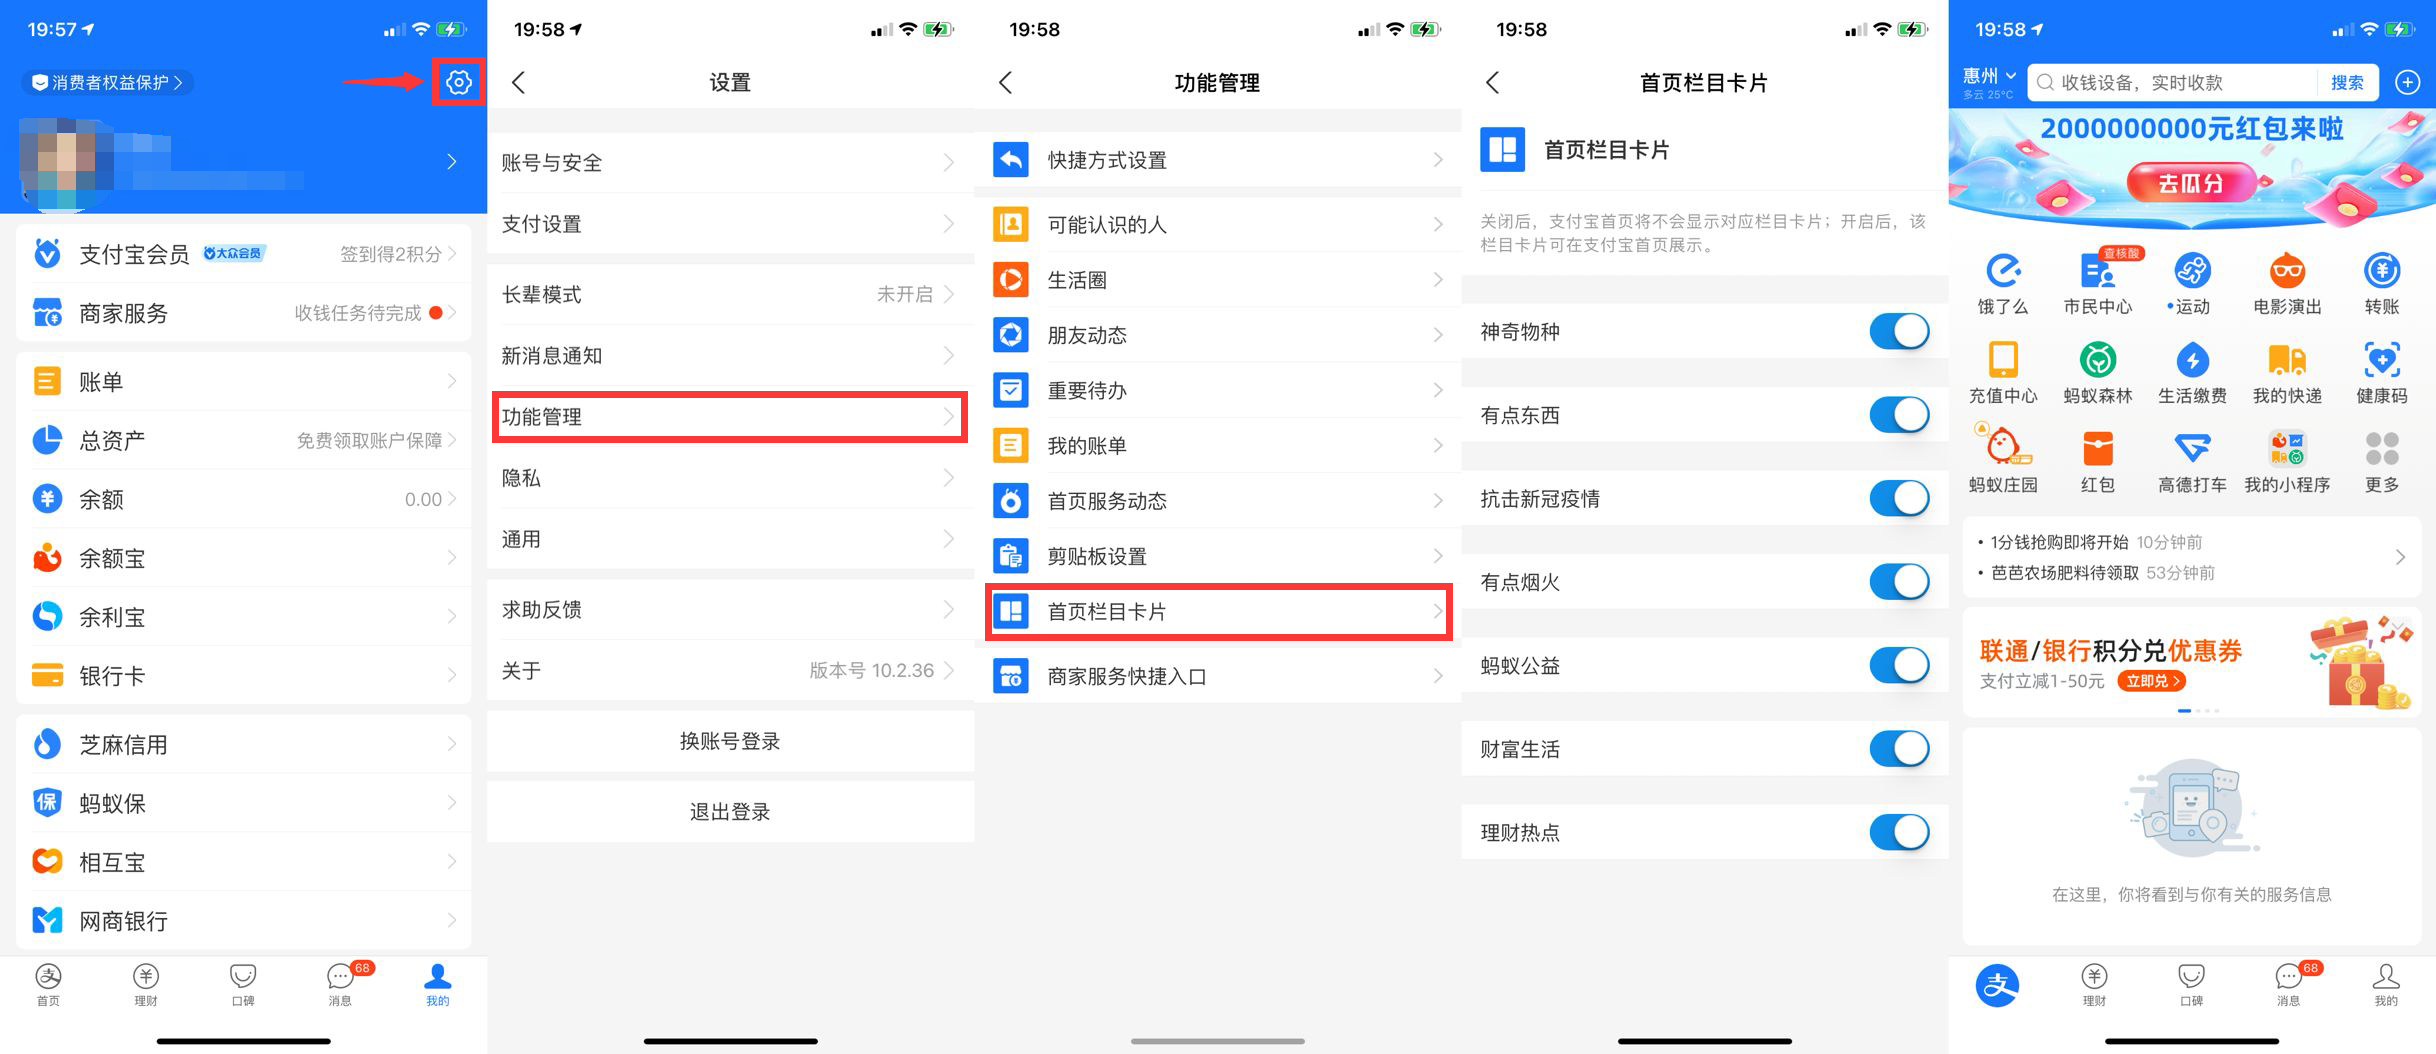2436x1054 pixels.
Task: Tap 立即兑 coupon button
Action: click(2151, 681)
